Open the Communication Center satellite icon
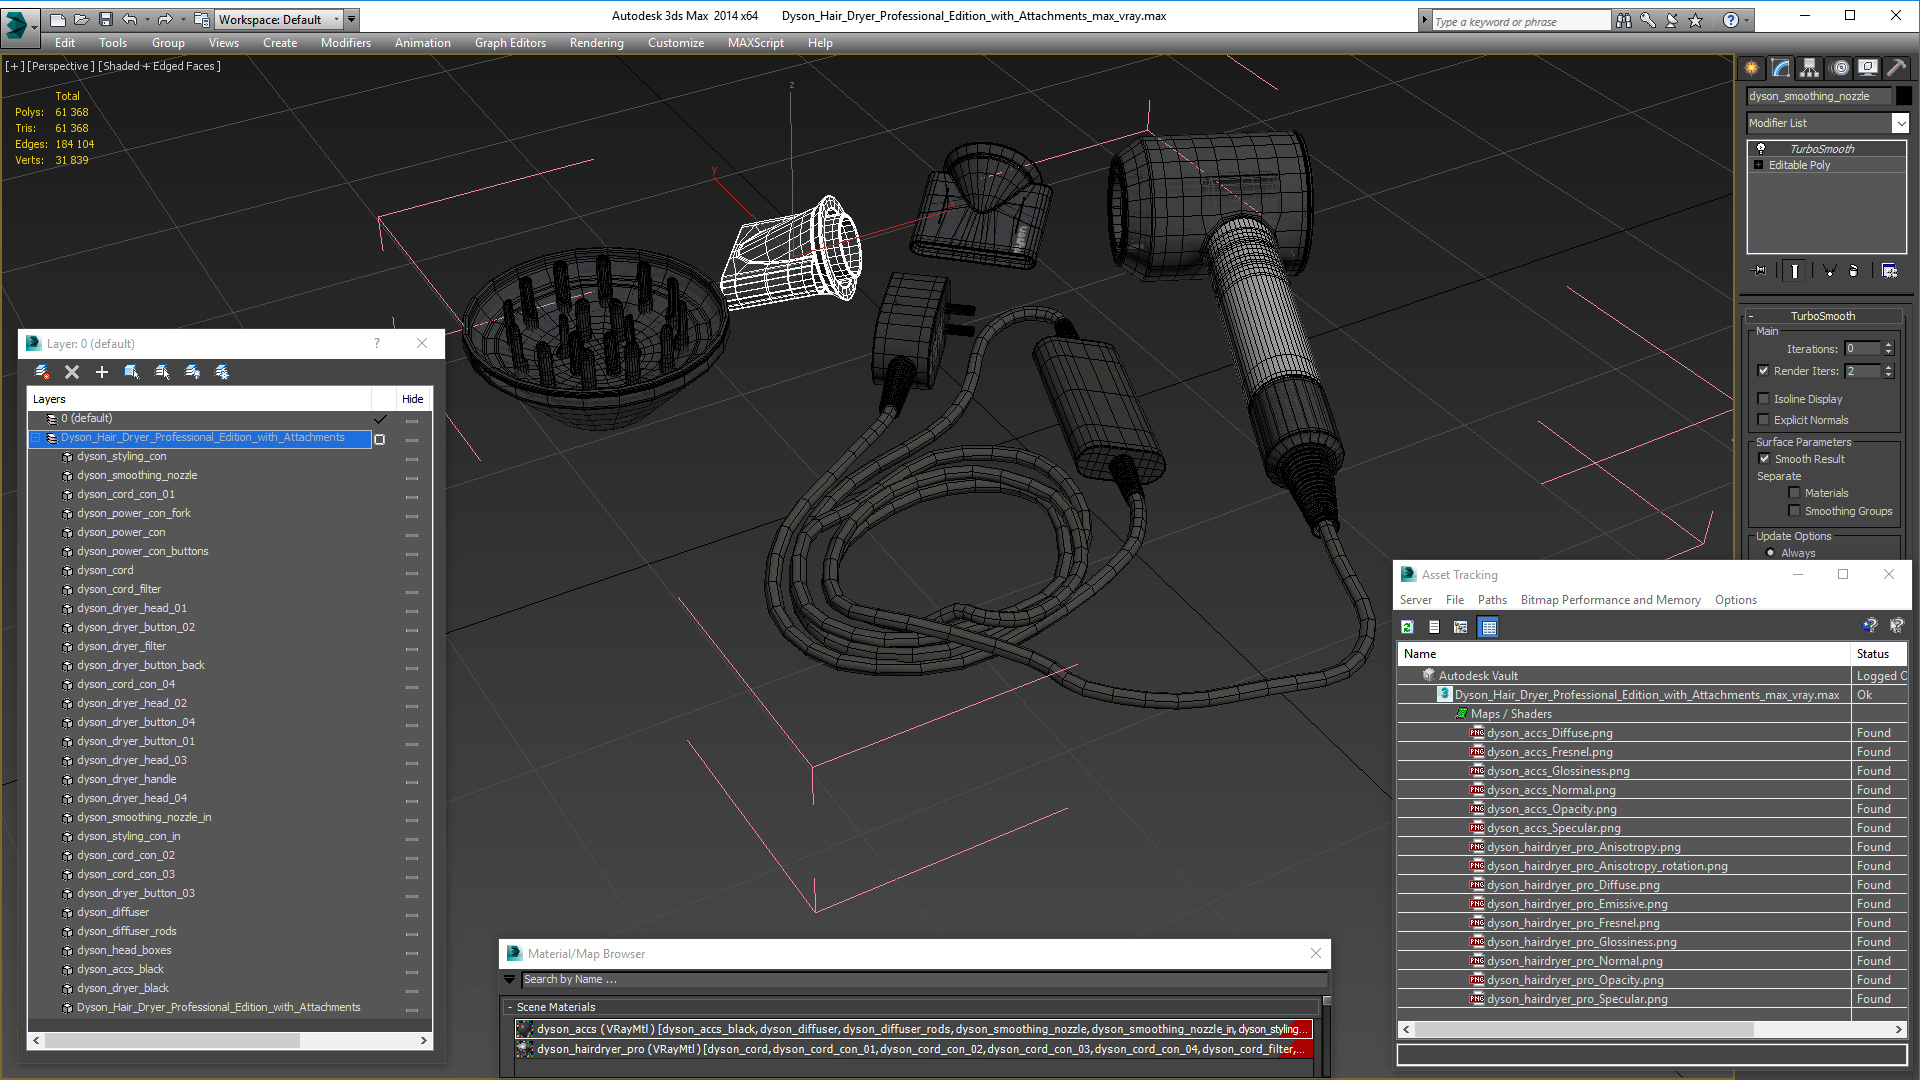The width and height of the screenshot is (1920, 1080). click(1671, 20)
